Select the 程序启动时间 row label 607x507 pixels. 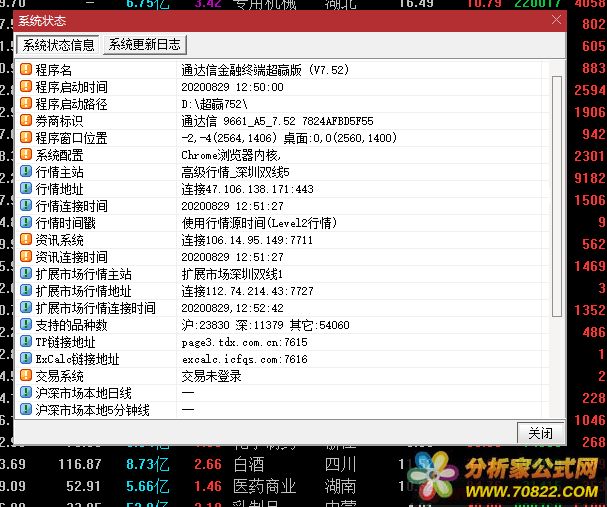click(x=71, y=87)
